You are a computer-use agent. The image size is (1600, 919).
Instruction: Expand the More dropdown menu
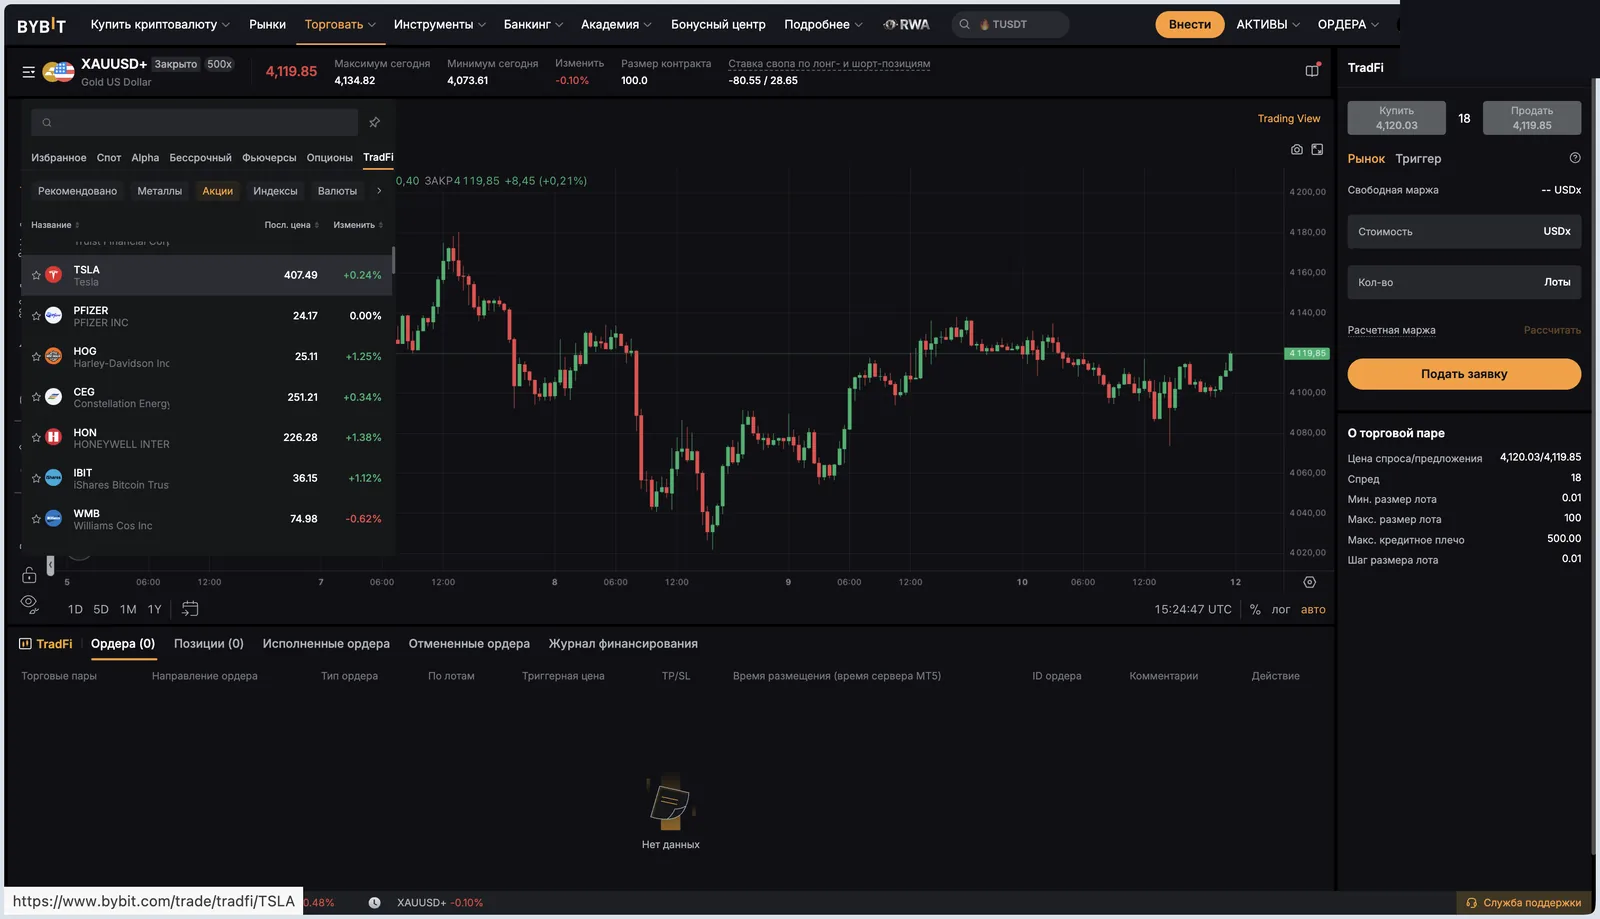(823, 25)
